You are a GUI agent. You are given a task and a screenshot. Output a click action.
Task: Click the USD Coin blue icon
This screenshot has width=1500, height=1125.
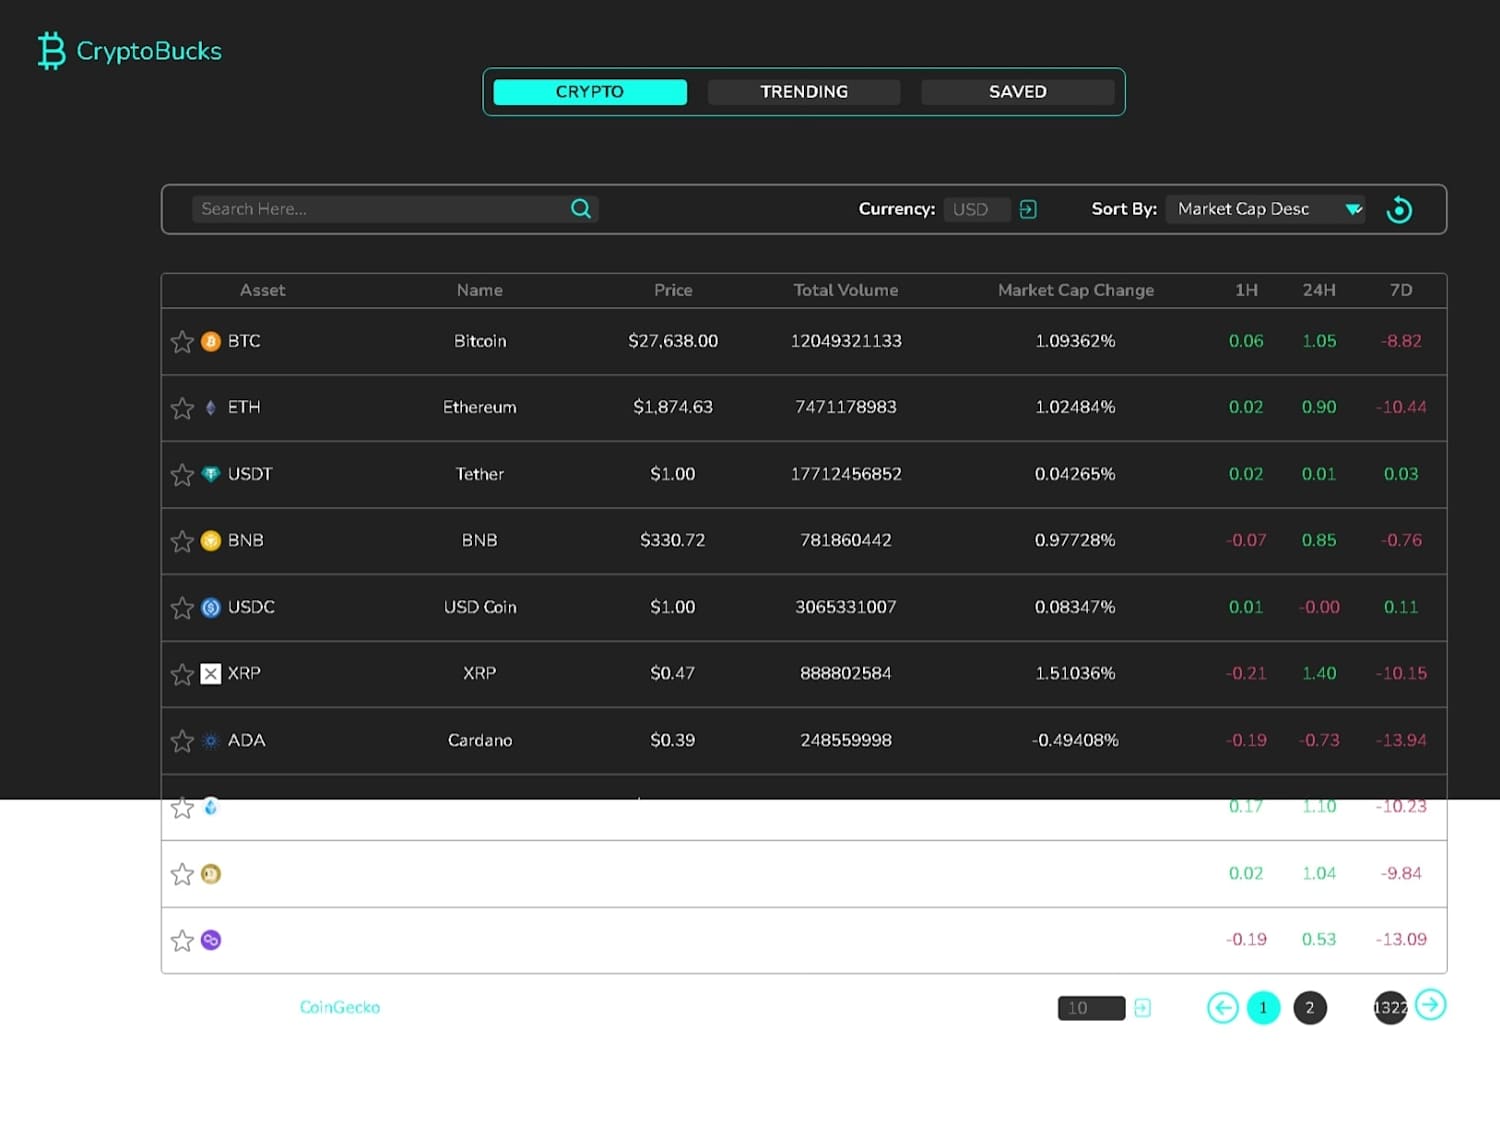click(211, 607)
